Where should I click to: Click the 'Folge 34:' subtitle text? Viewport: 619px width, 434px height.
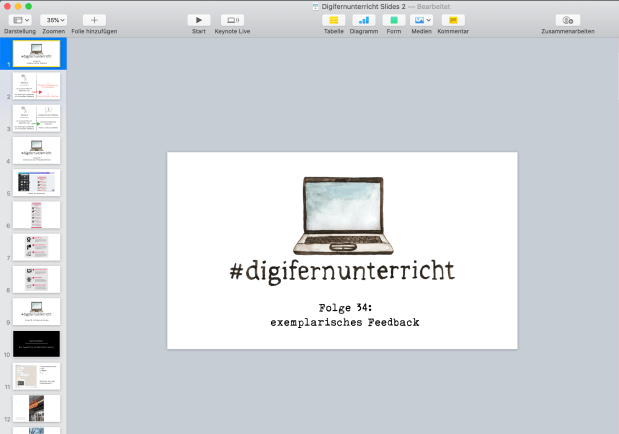coord(345,308)
